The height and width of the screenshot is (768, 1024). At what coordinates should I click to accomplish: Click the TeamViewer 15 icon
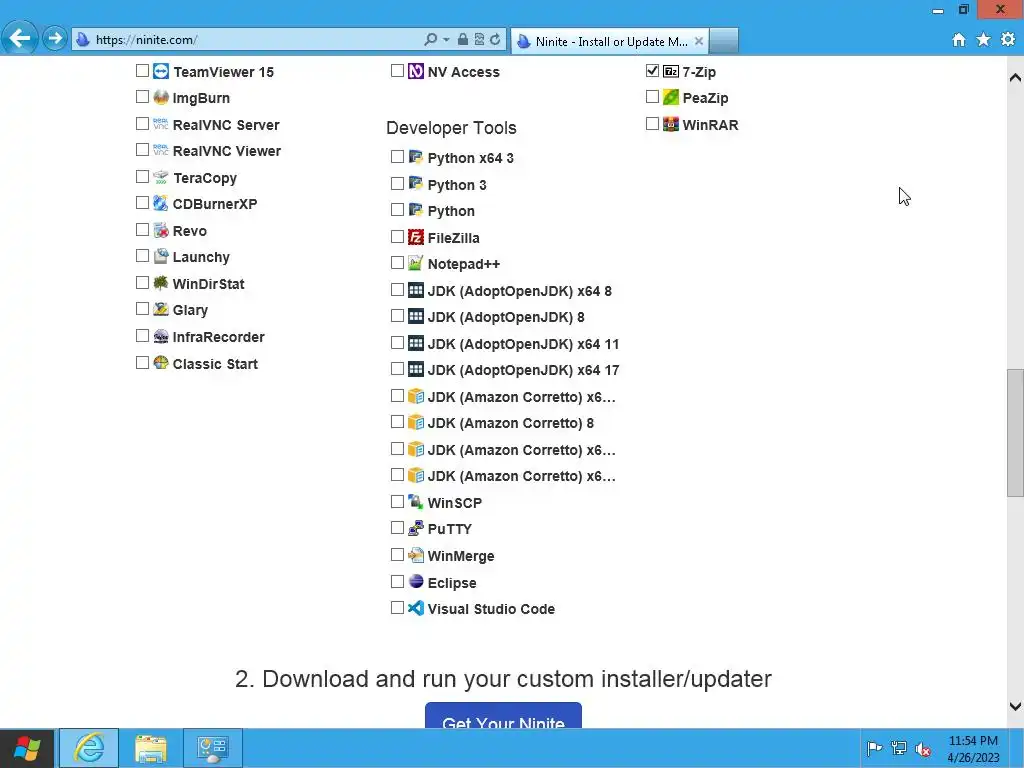(x=161, y=71)
